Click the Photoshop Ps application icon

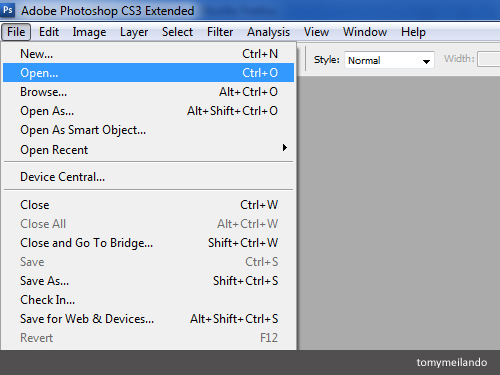click(8, 10)
